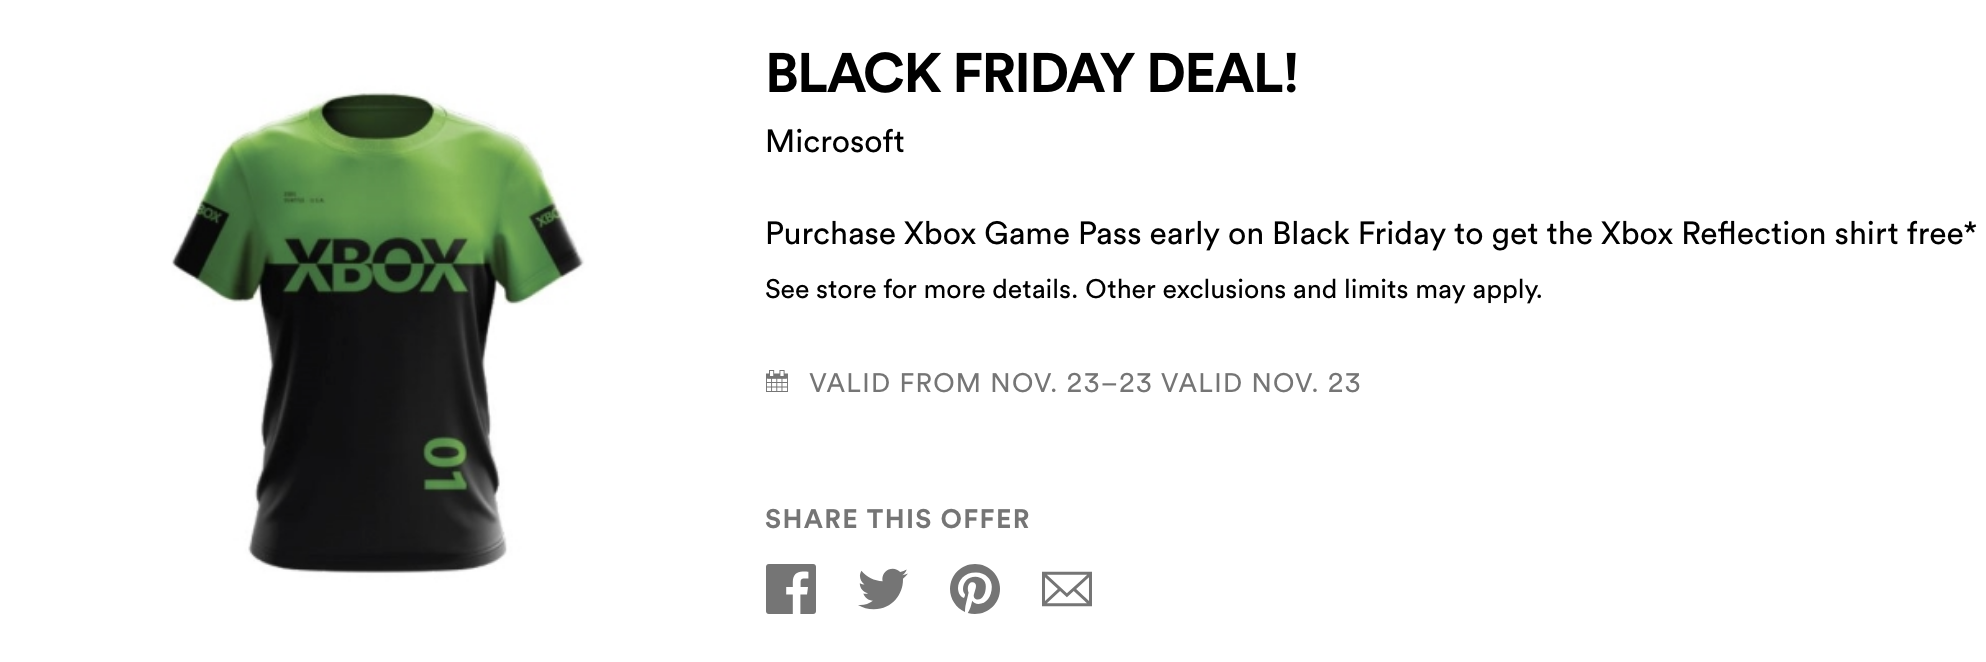Select the Microsoft store name

click(x=834, y=142)
